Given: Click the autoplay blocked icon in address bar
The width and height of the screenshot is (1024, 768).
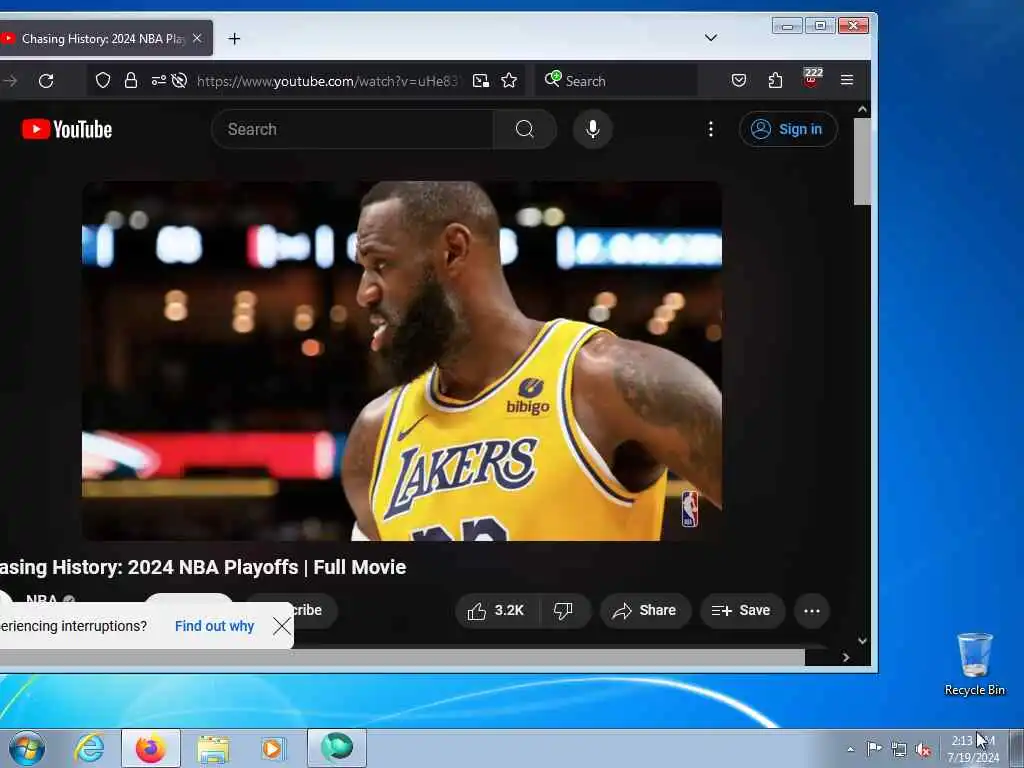Looking at the screenshot, I should (x=179, y=80).
